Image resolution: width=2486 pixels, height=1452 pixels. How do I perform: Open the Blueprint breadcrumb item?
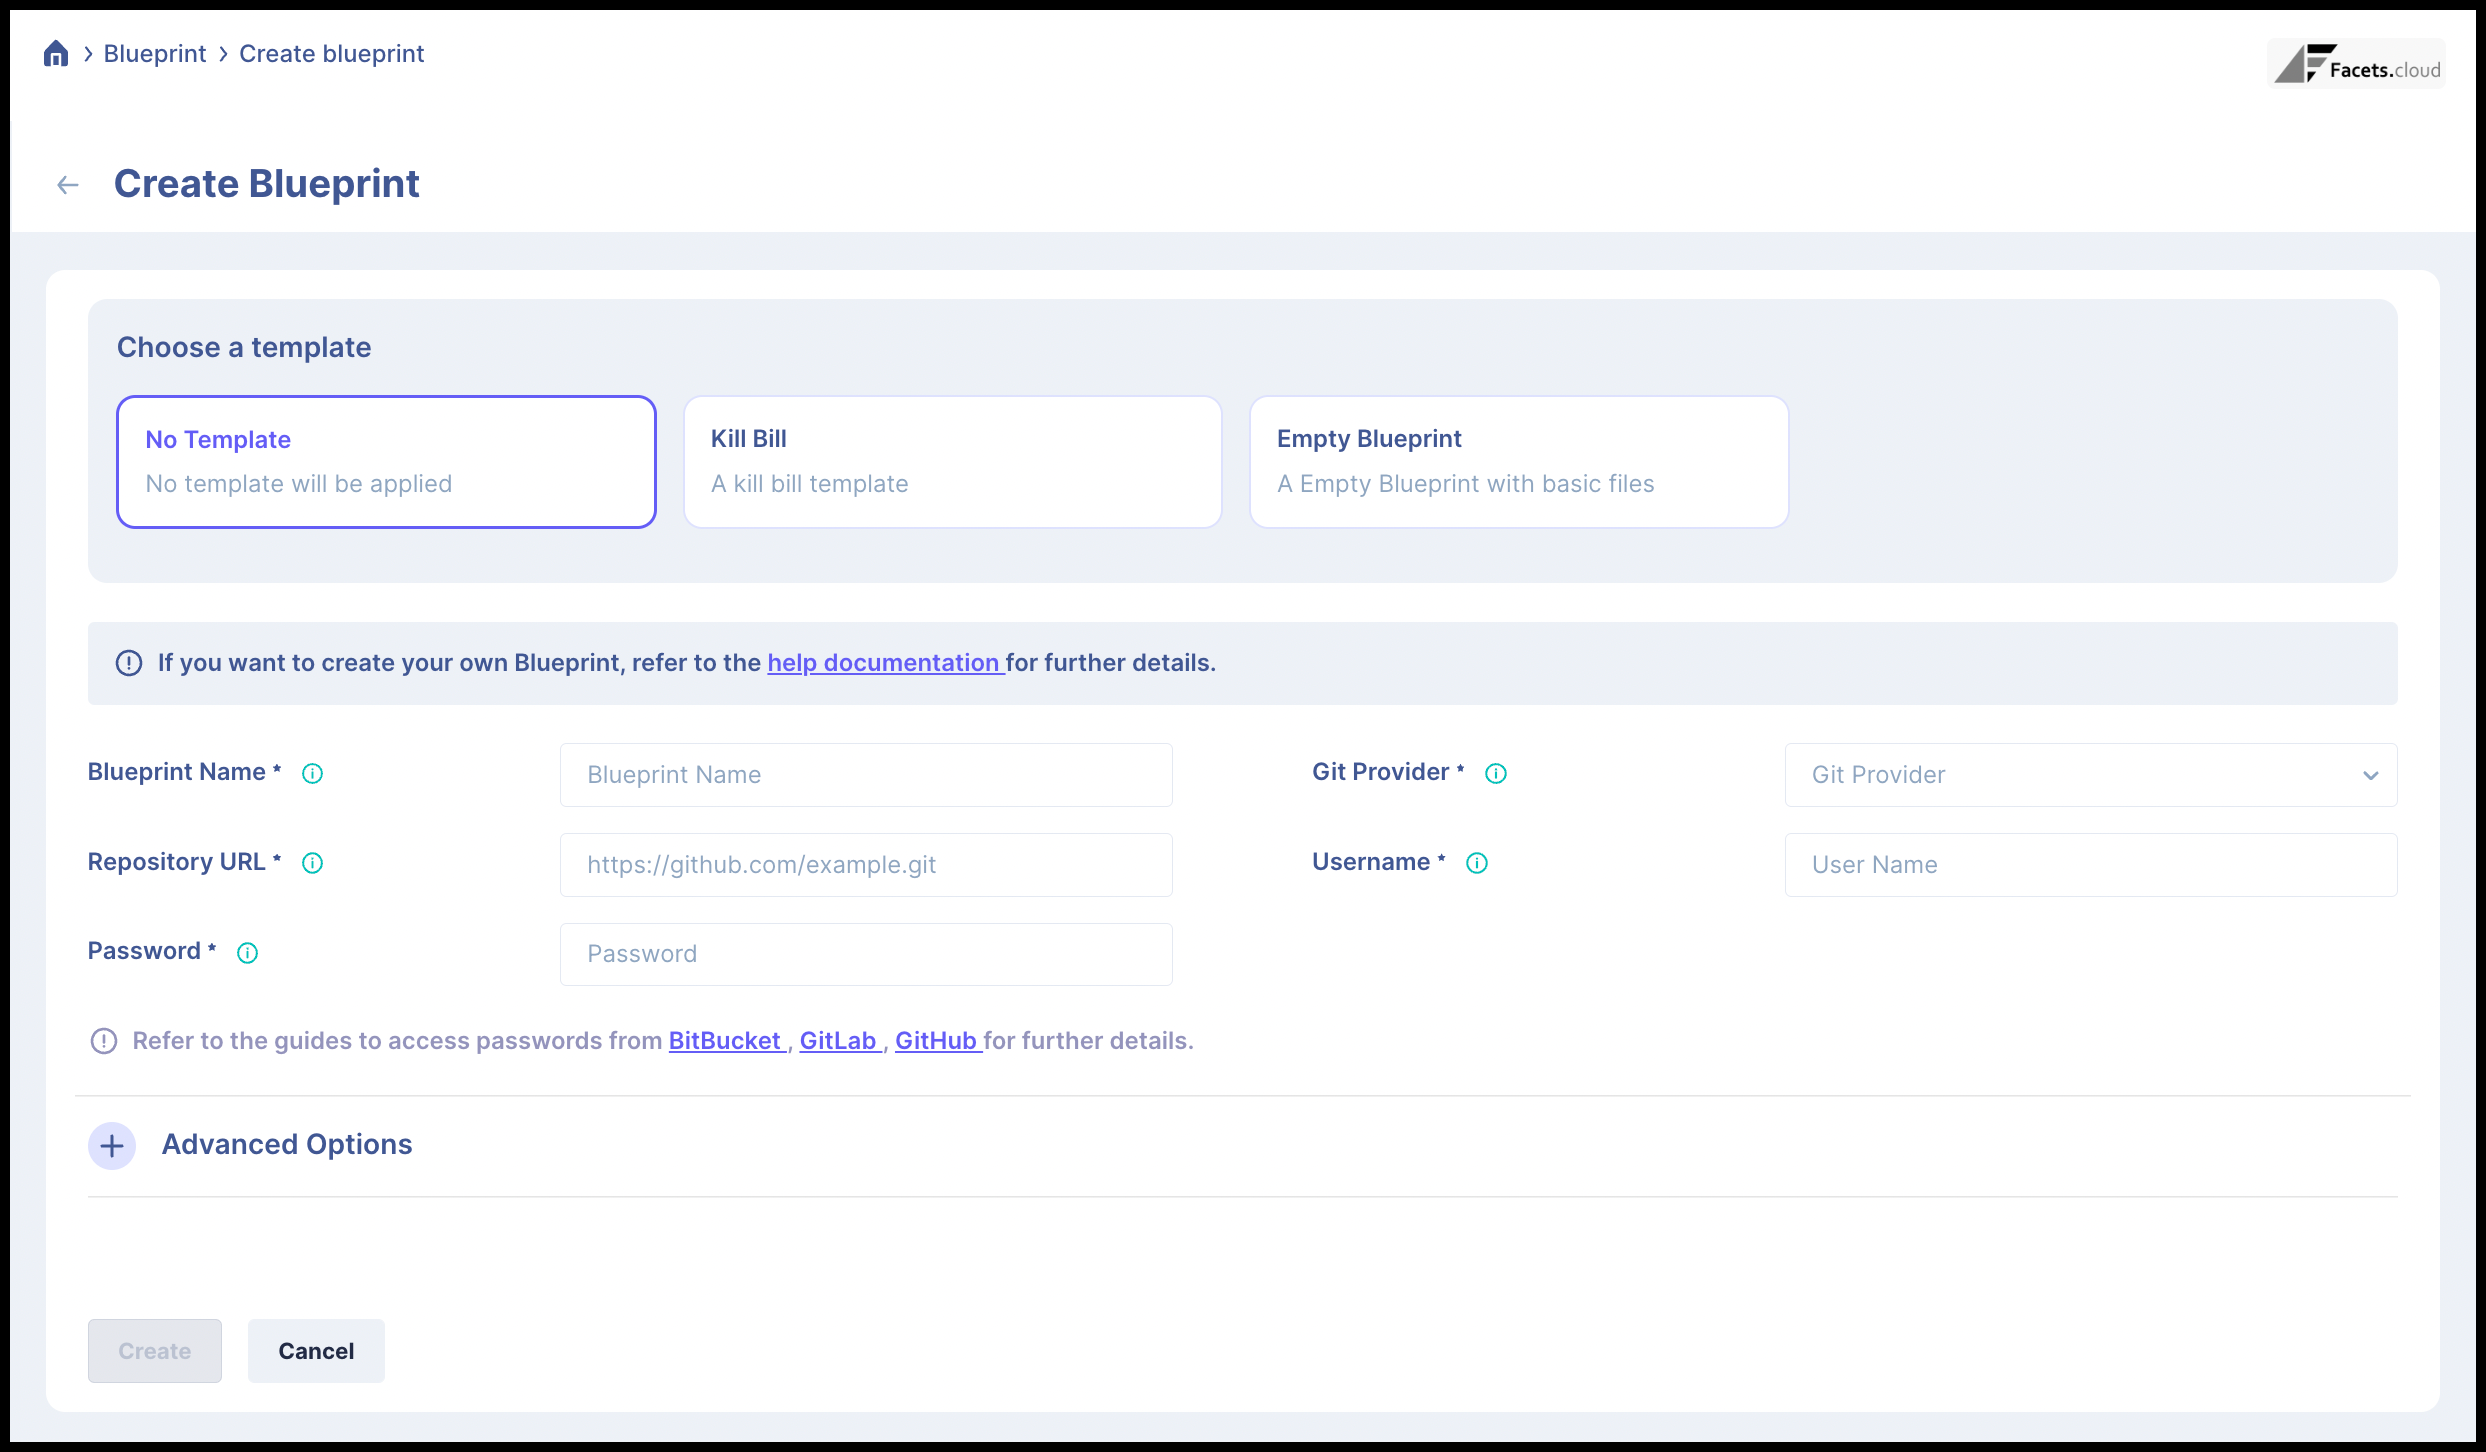tap(155, 54)
